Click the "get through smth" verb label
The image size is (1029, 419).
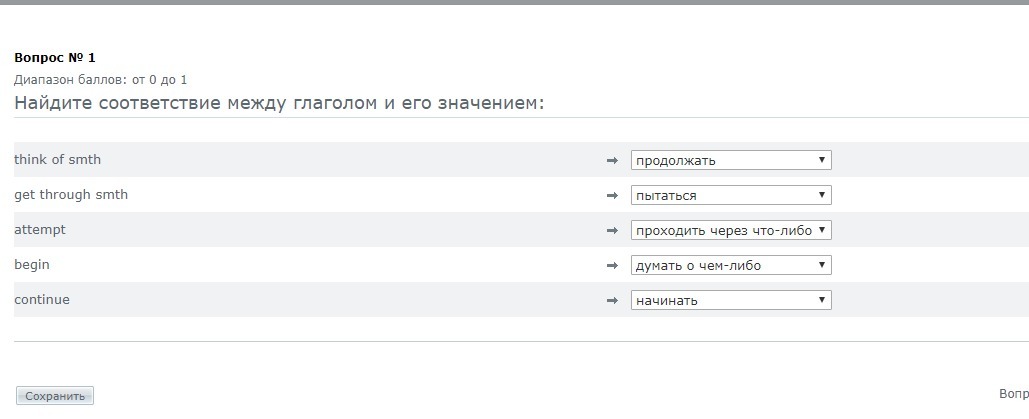pos(71,195)
